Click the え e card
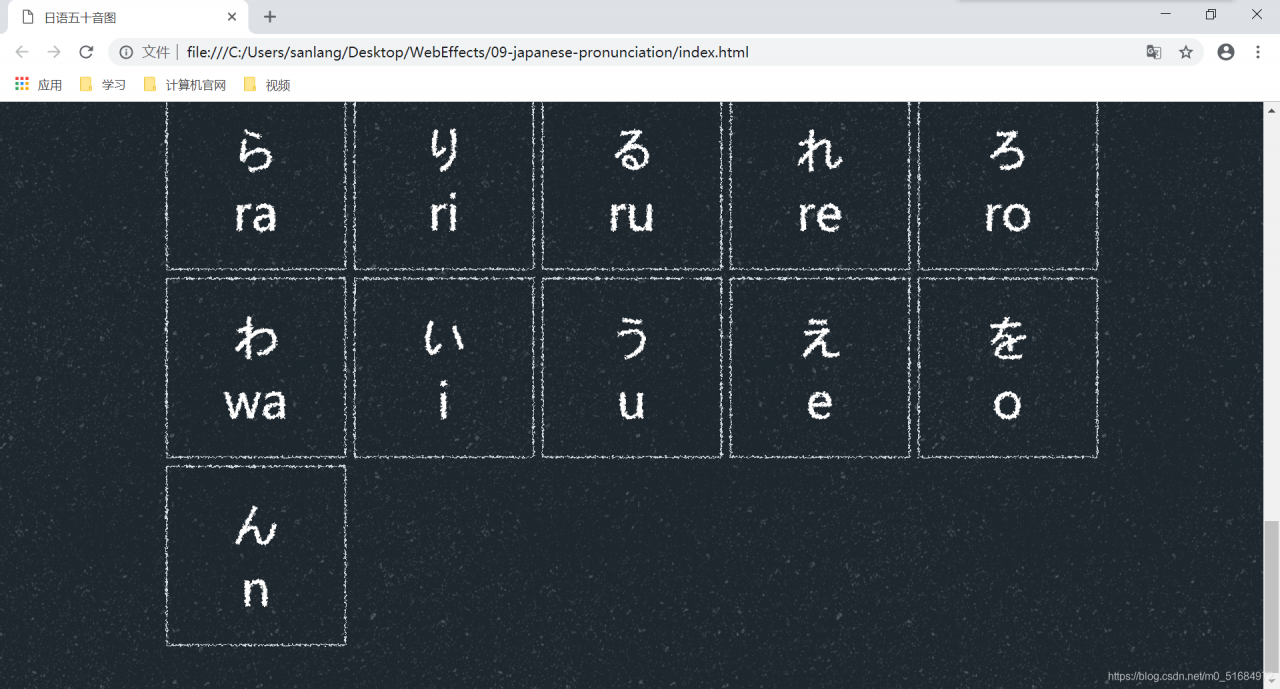 coord(820,368)
